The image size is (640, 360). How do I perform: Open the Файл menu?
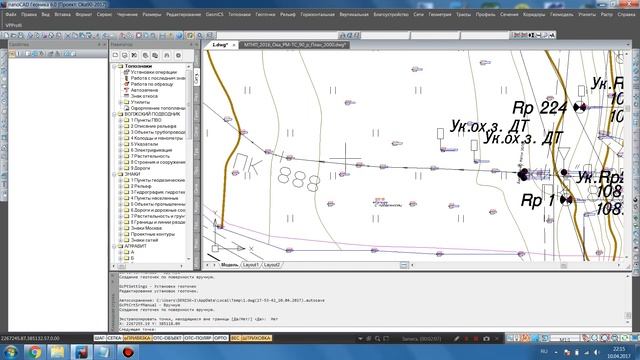11,14
